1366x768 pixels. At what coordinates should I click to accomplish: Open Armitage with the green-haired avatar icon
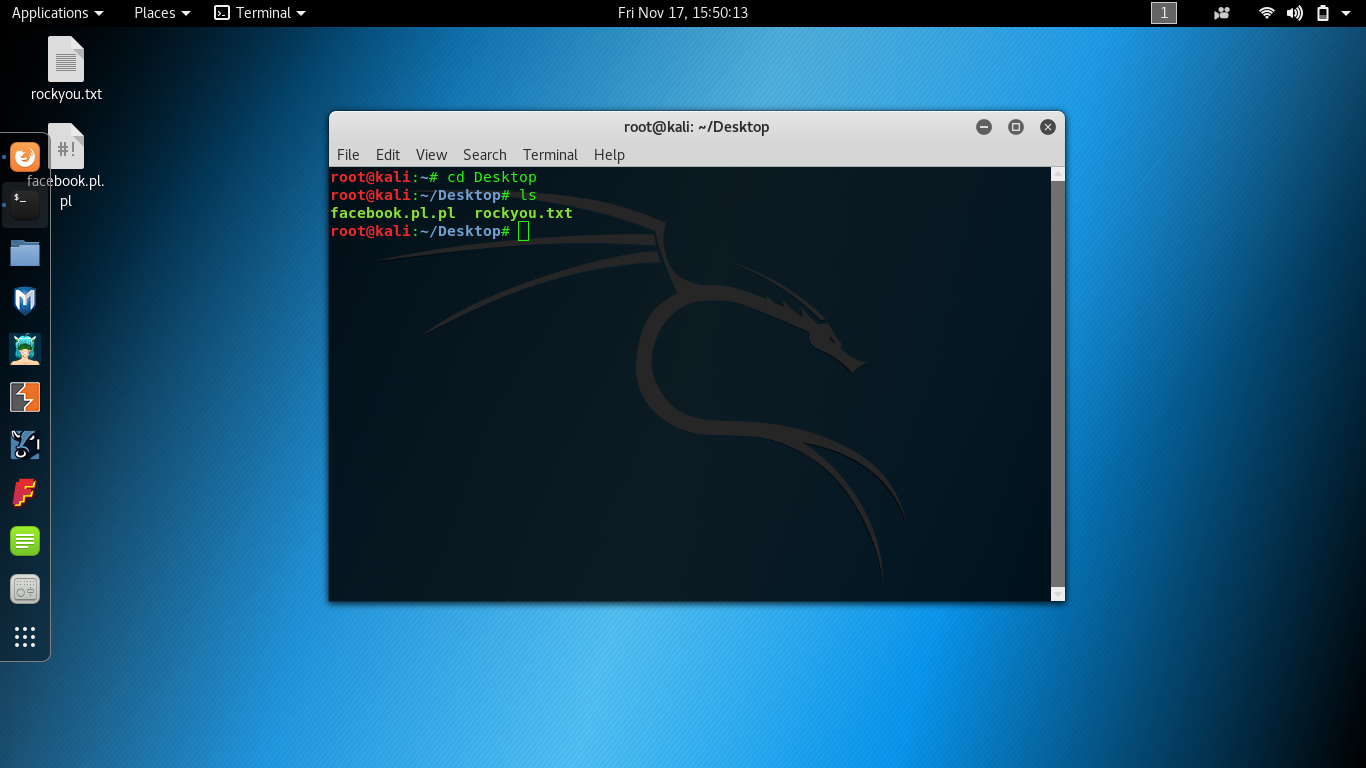point(25,349)
